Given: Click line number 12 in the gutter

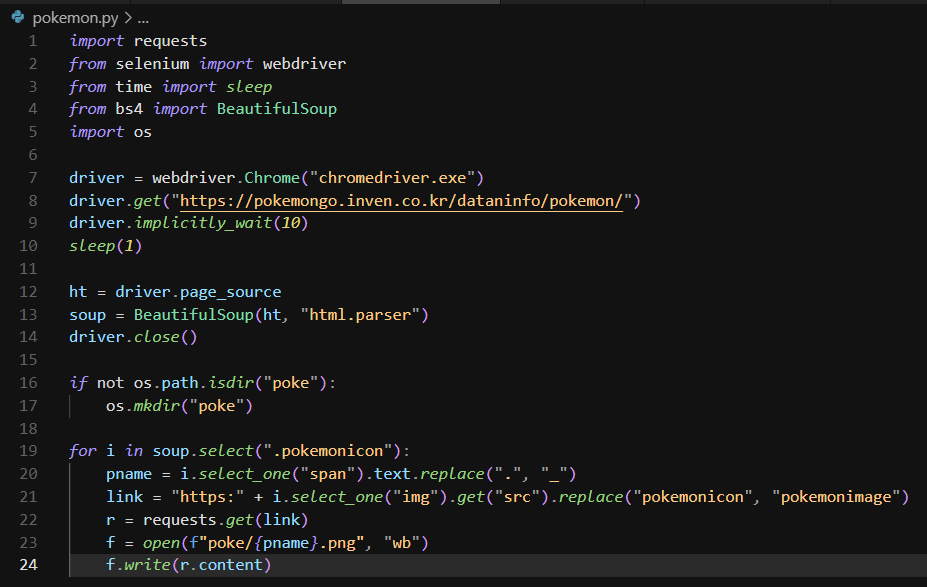Looking at the screenshot, I should 29,292.
